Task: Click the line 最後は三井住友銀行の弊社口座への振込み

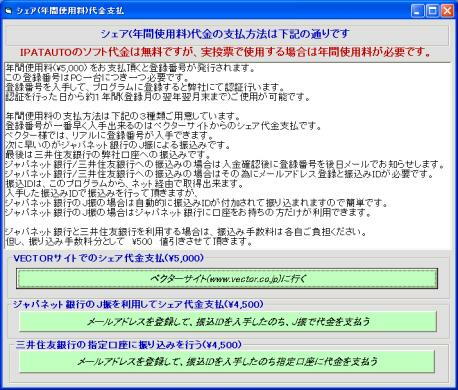Action: tap(108, 155)
